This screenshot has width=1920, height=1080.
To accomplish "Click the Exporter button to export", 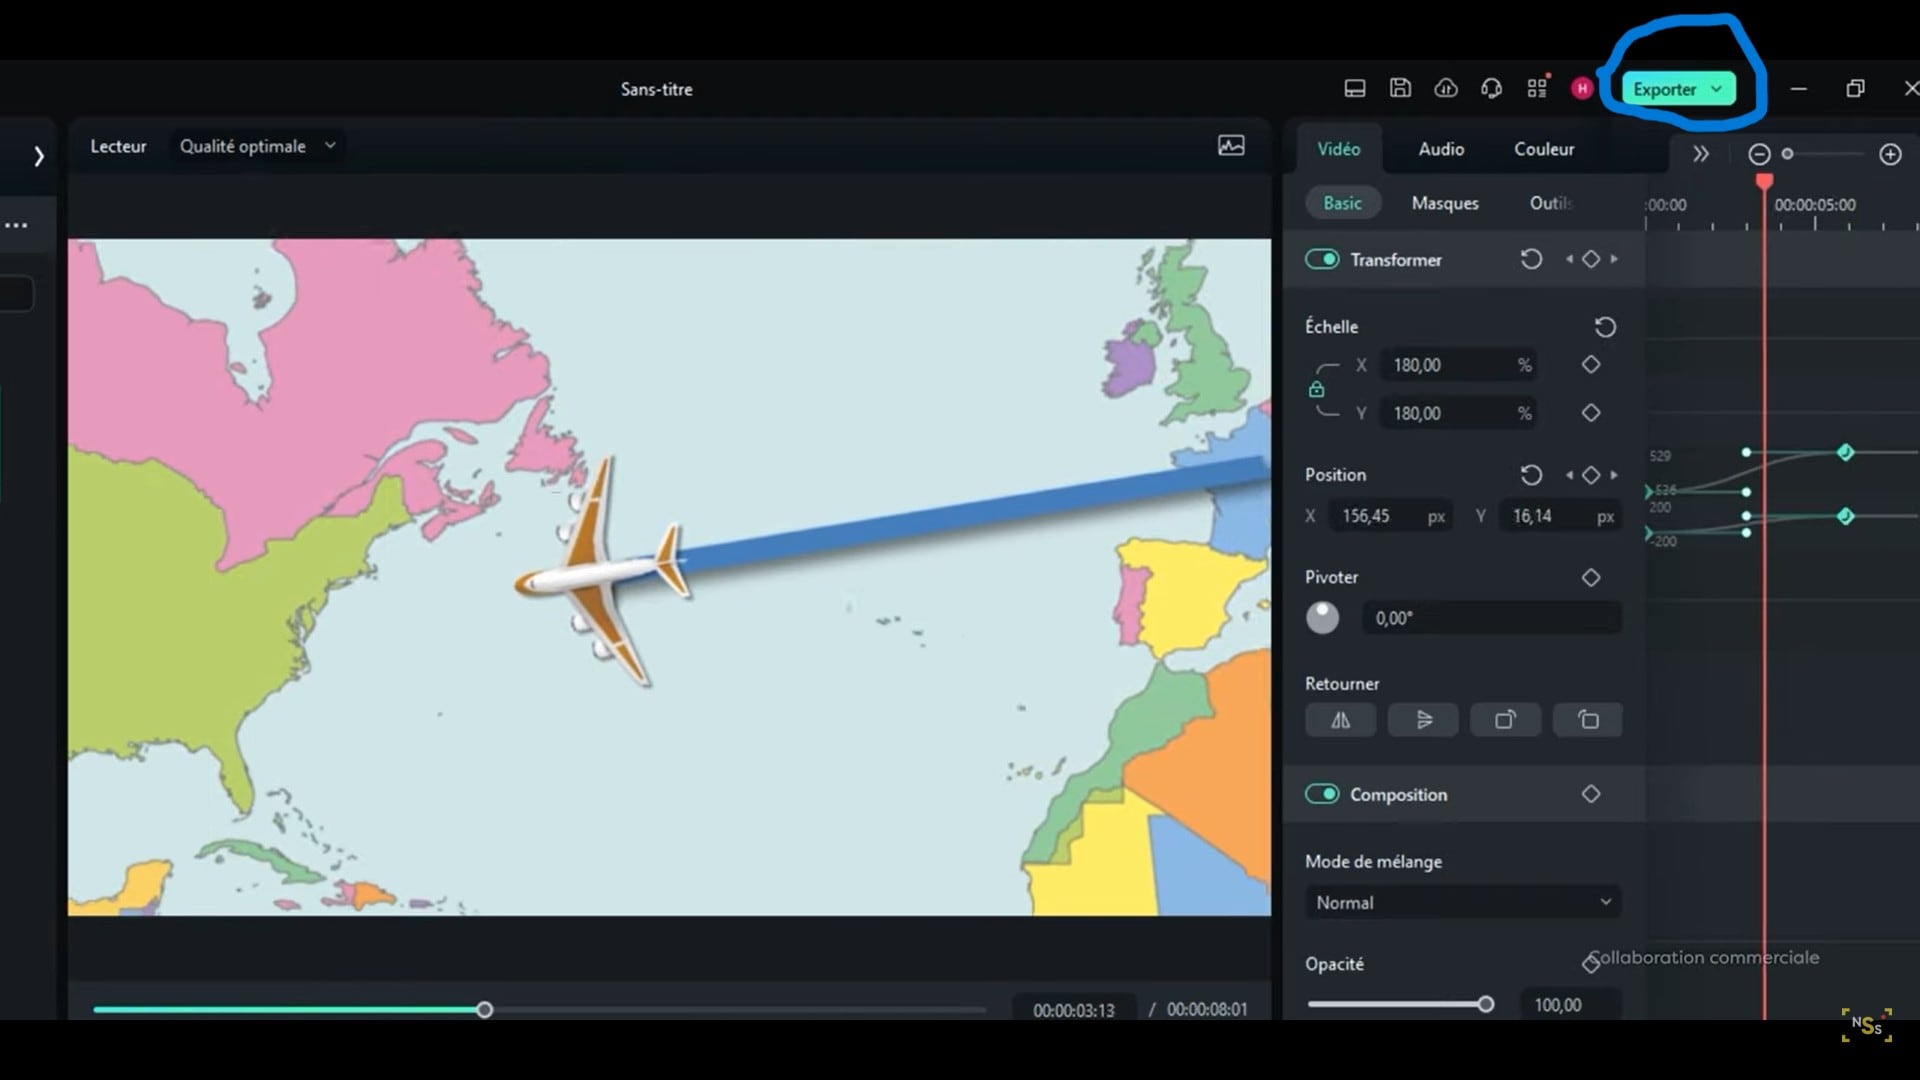I will coord(1677,88).
